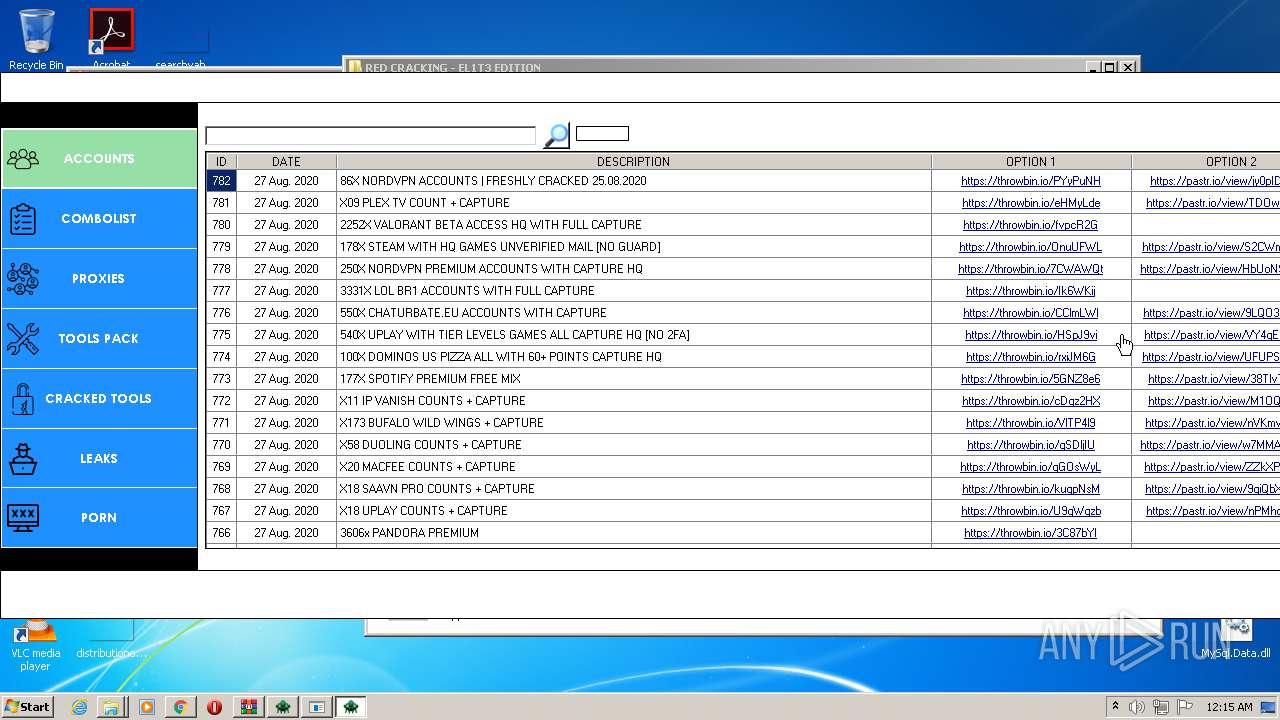Open throwbin.io/OnuUFWL link in row 779

coord(1031,247)
